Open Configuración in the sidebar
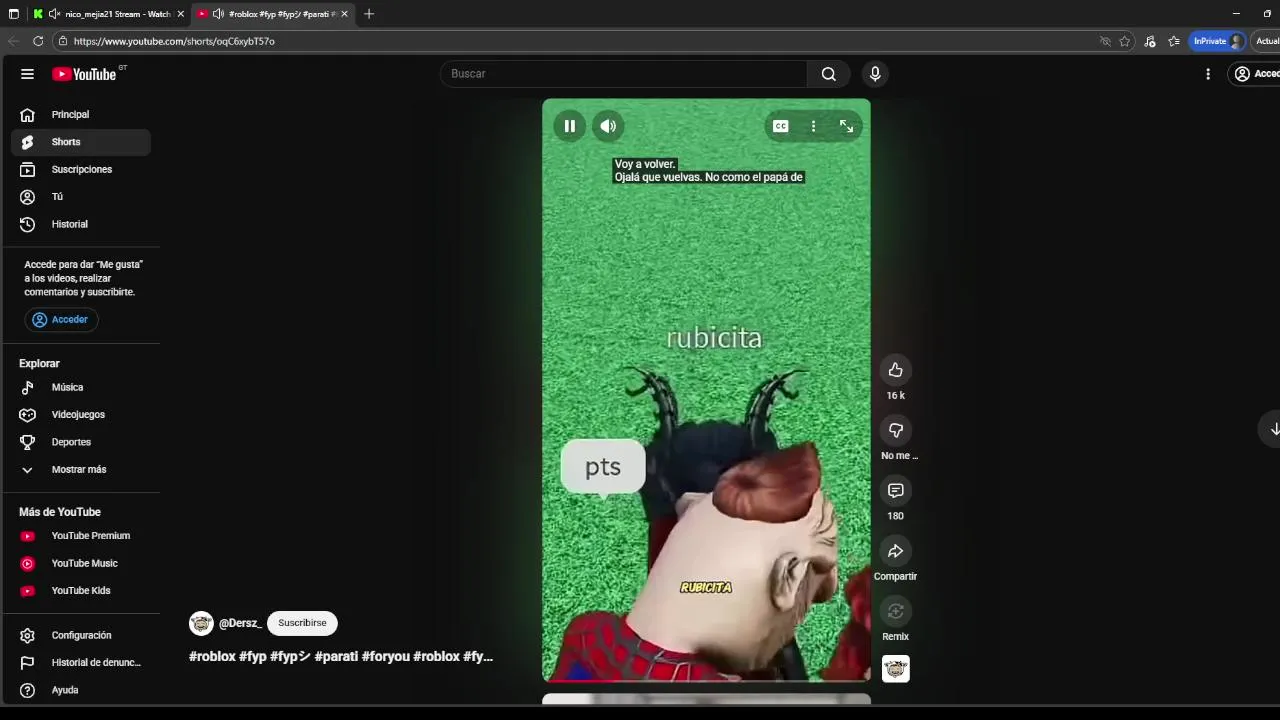Viewport: 1280px width, 720px height. tap(81, 635)
